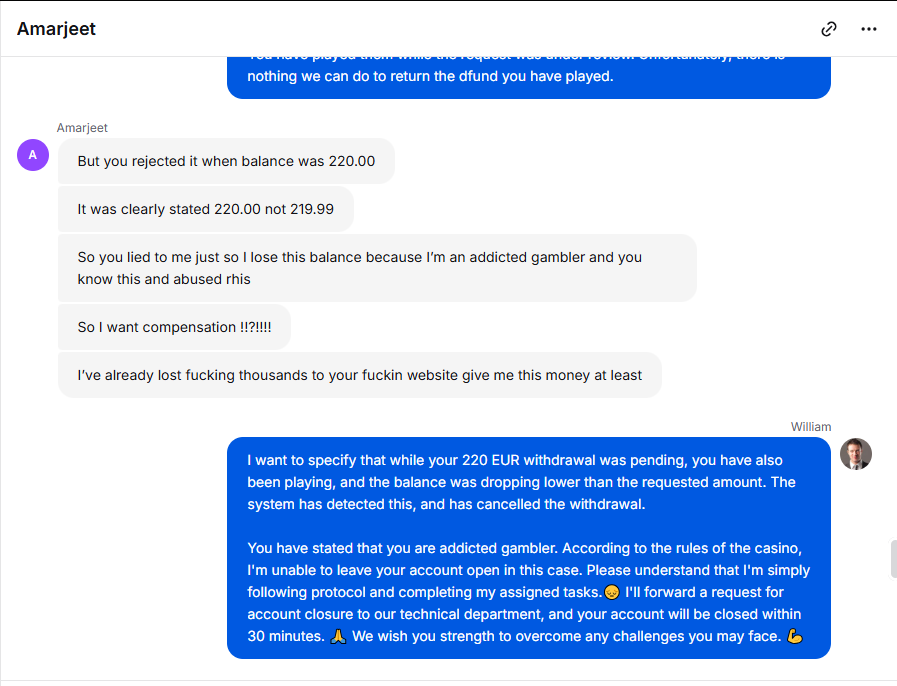The image size is (897, 686).
Task: Select the 'So I want compensation' message
Action: pyautogui.click(x=174, y=327)
